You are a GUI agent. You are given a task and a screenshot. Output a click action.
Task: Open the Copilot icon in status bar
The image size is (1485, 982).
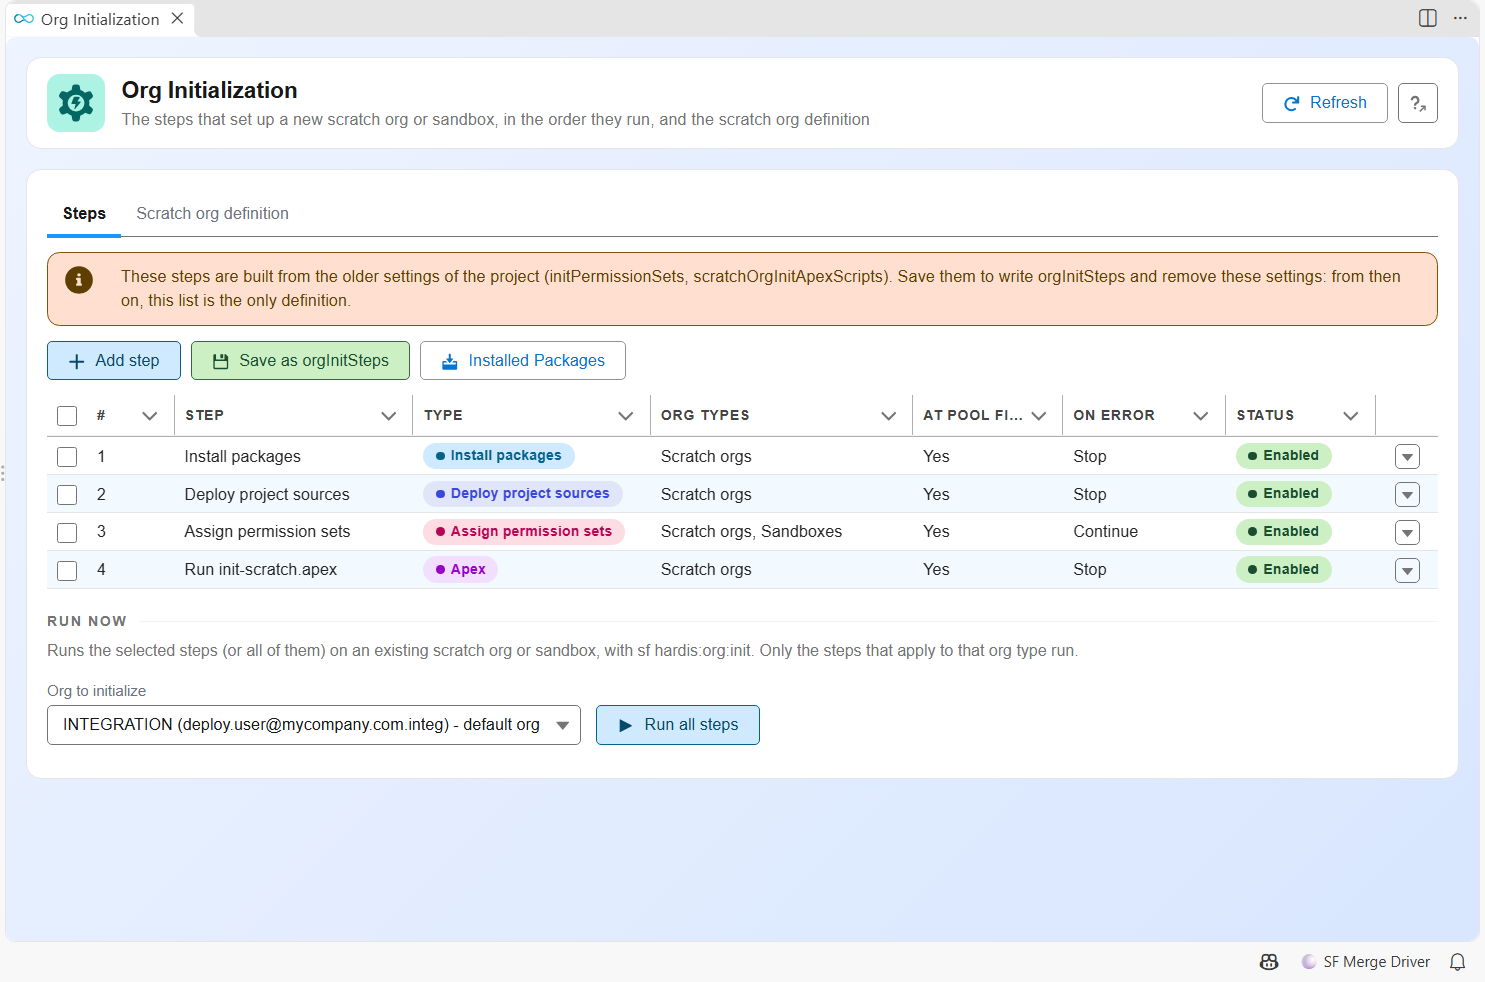click(x=1269, y=962)
